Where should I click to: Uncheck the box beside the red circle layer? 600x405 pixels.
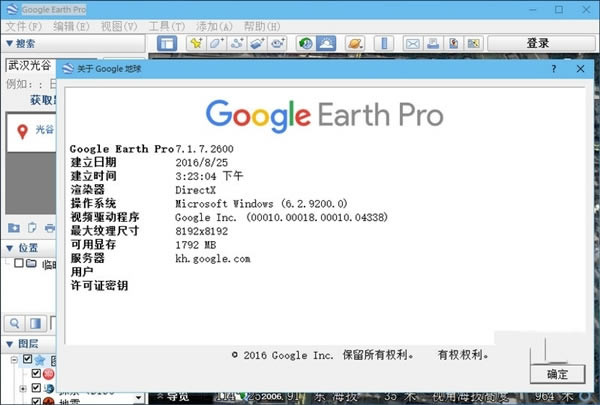point(36,373)
